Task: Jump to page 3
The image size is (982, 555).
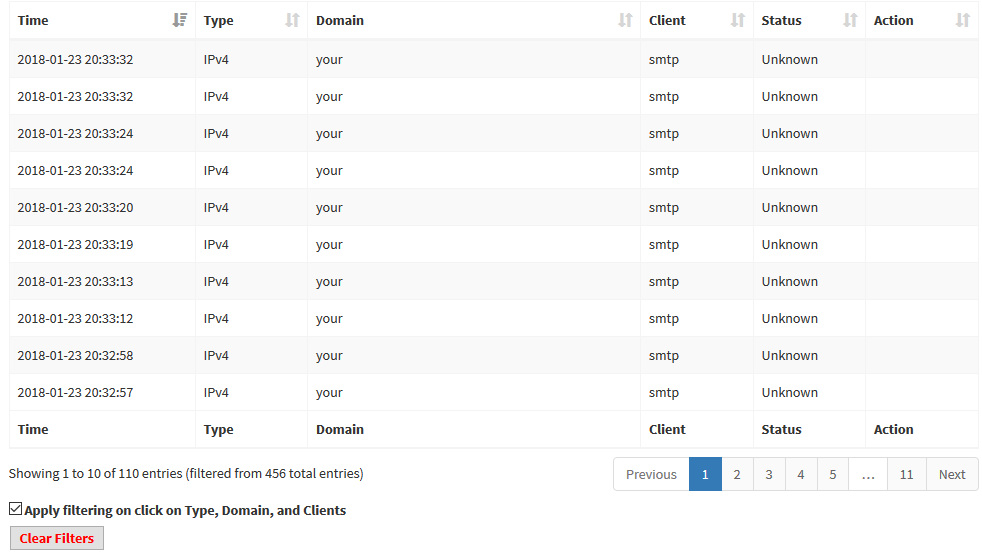Action: 769,474
